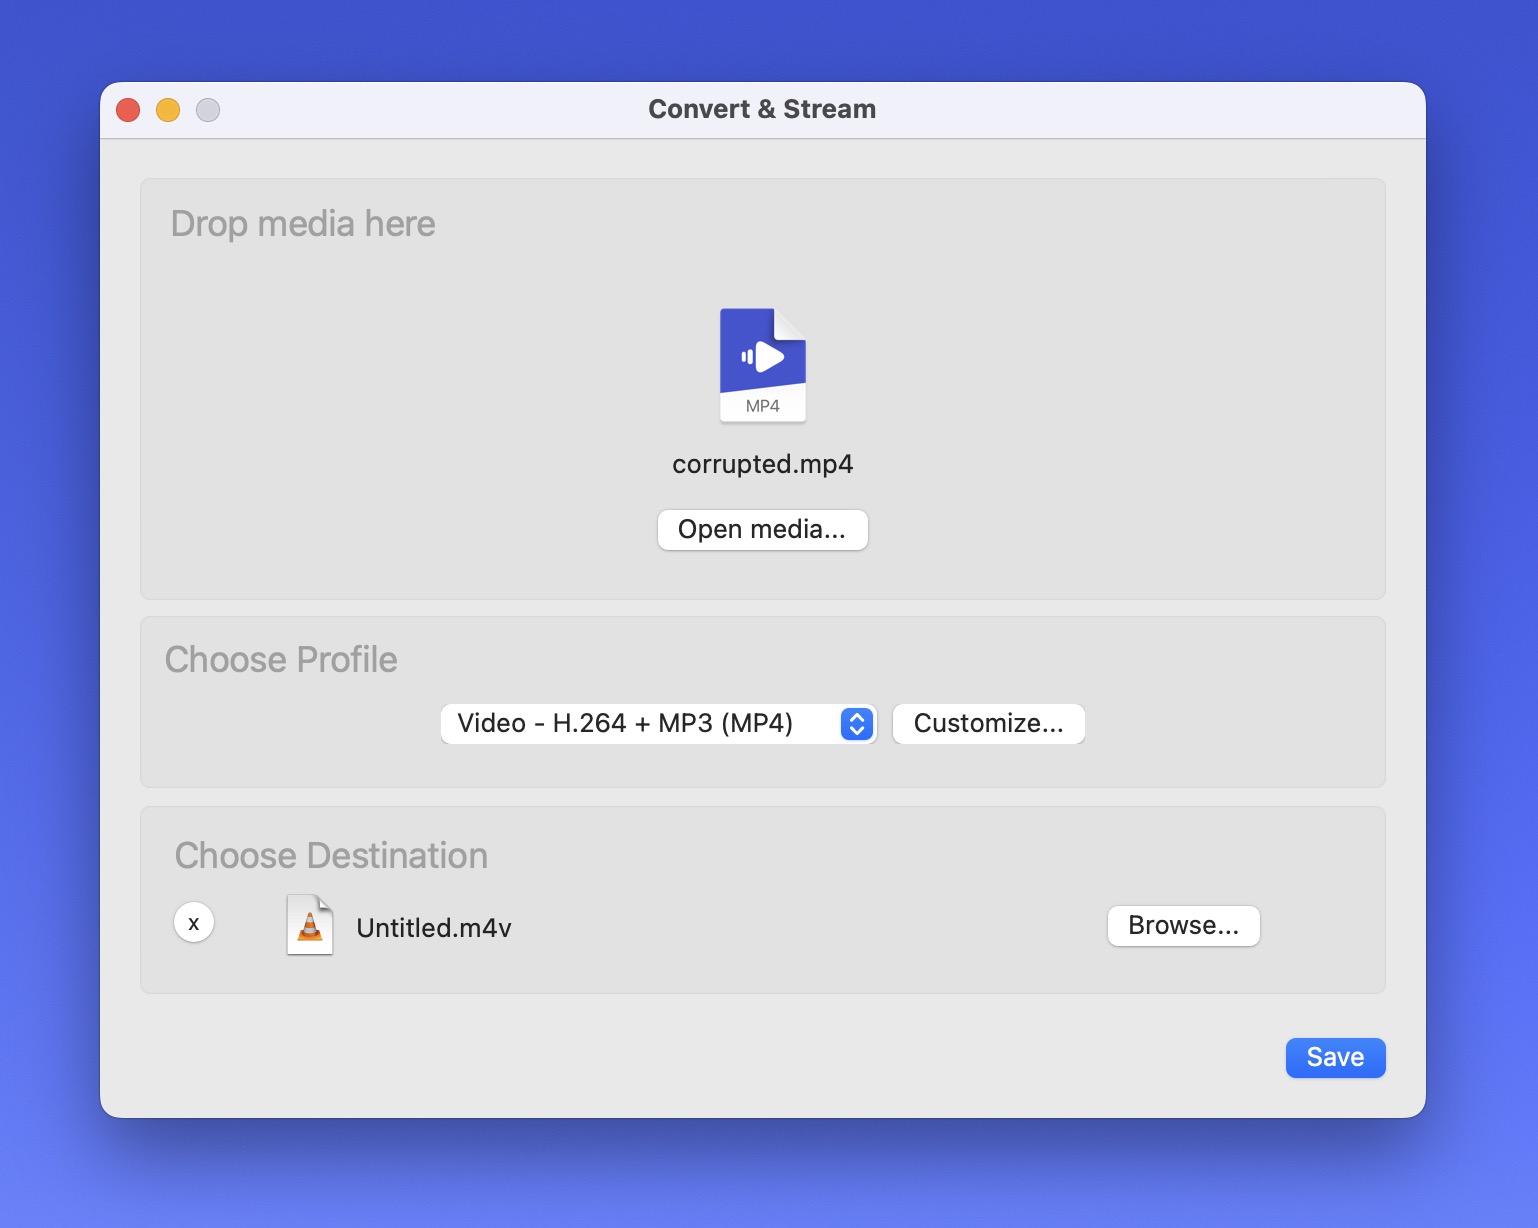This screenshot has height=1228, width=1538.
Task: Click the Open media... button
Action: click(x=762, y=530)
